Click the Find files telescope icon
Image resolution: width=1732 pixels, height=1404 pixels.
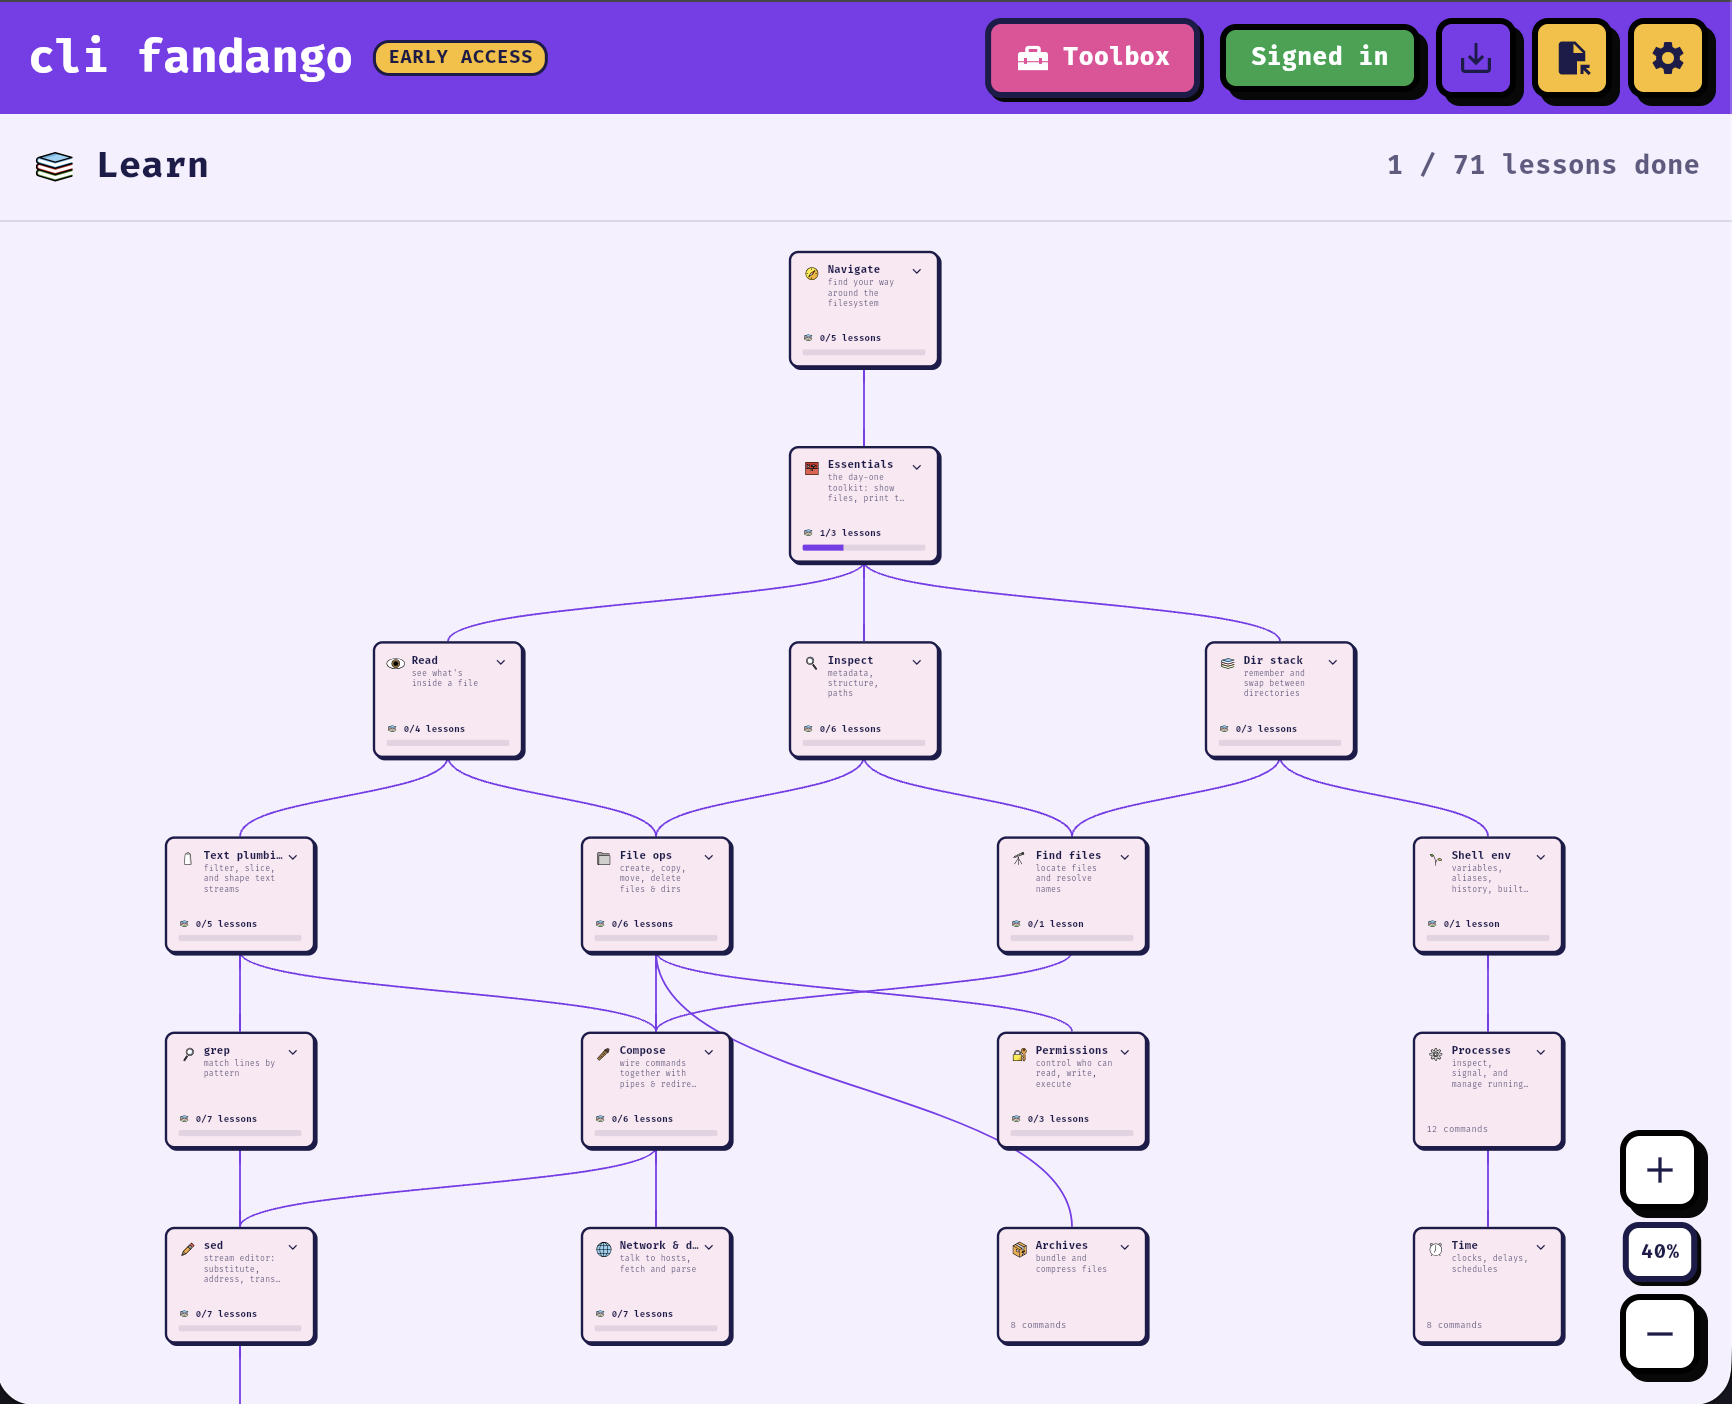1019,858
